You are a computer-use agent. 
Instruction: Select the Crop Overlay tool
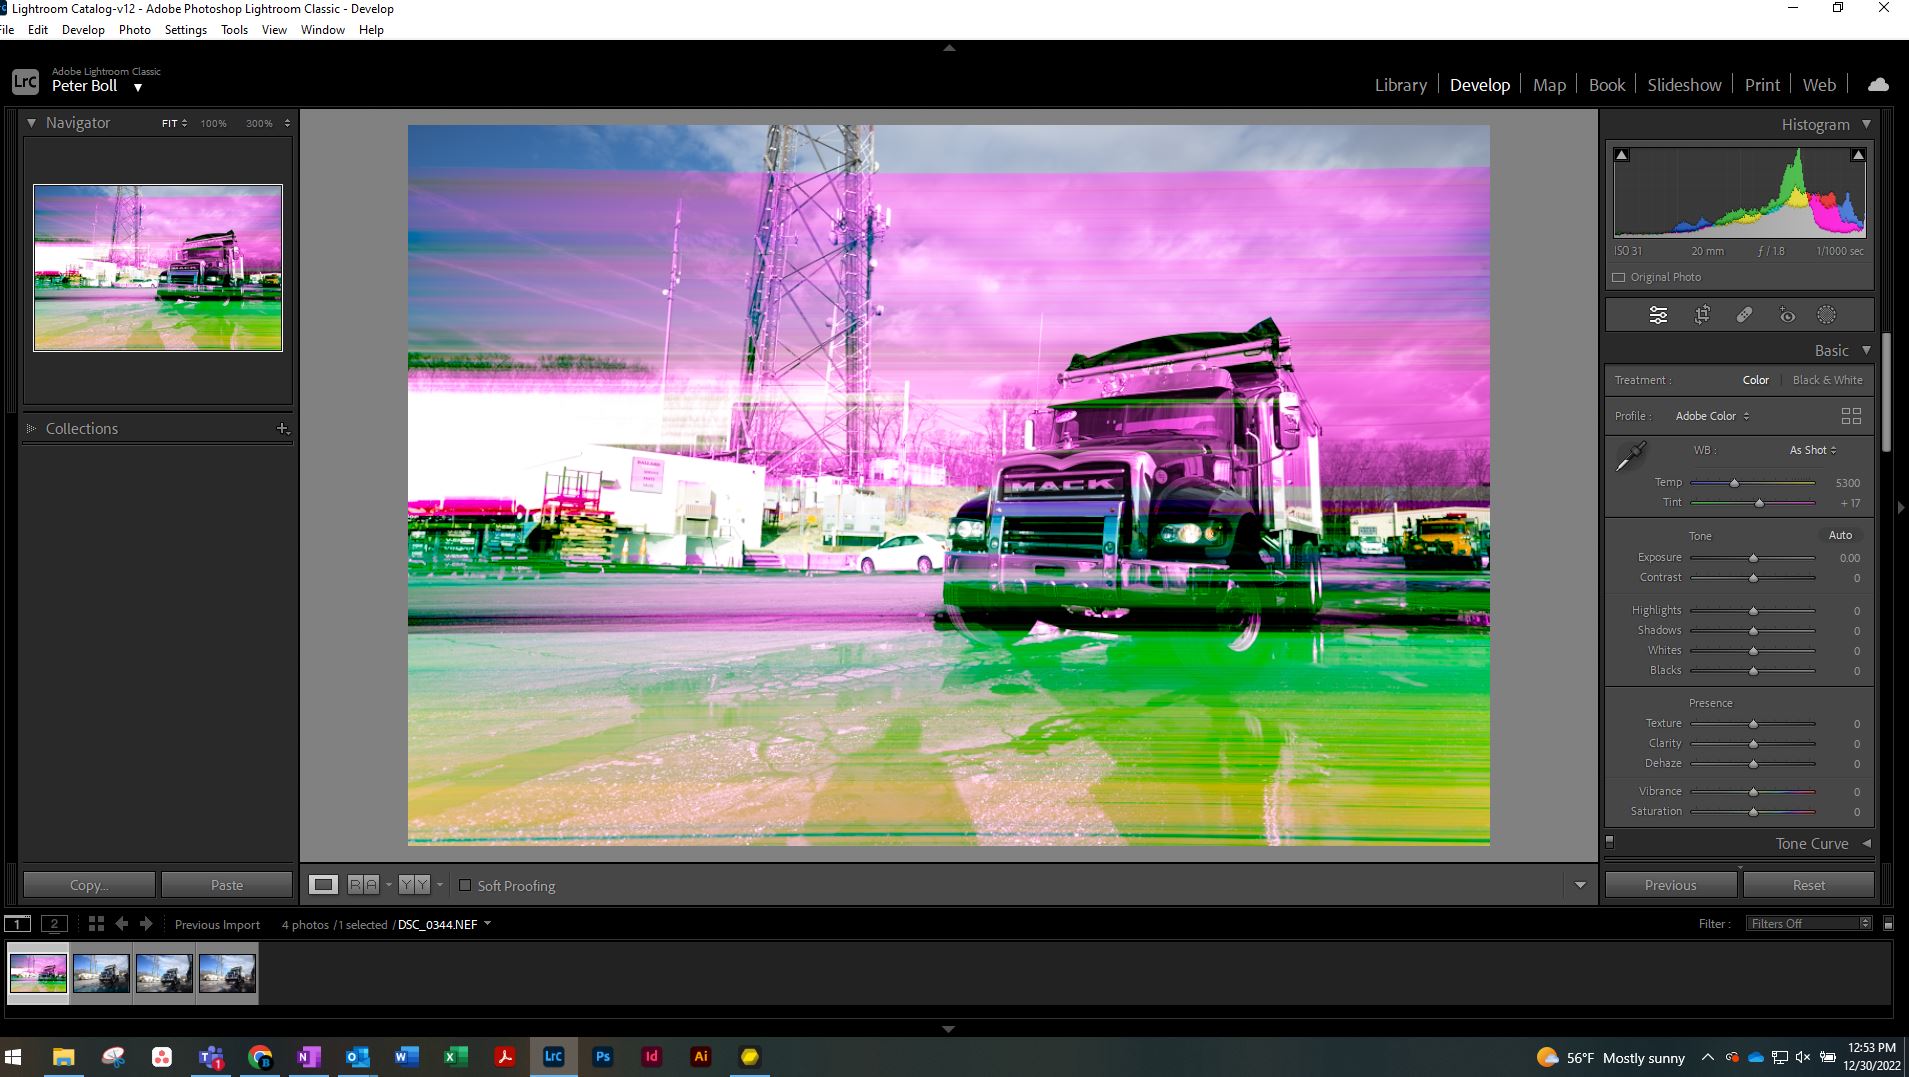tap(1703, 315)
